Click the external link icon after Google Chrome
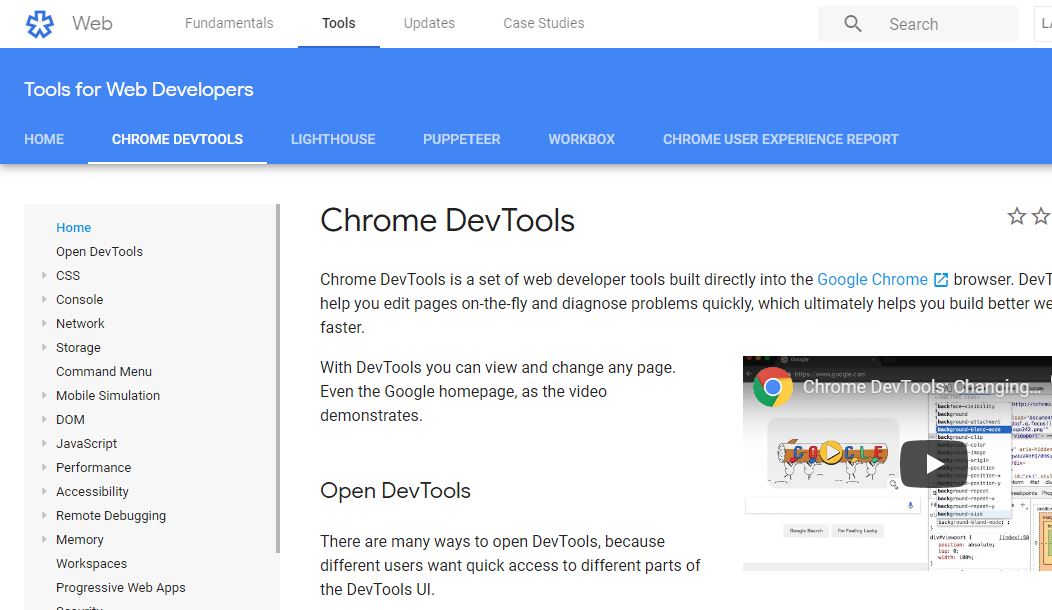Viewport: 1052px width, 610px height. (941, 280)
